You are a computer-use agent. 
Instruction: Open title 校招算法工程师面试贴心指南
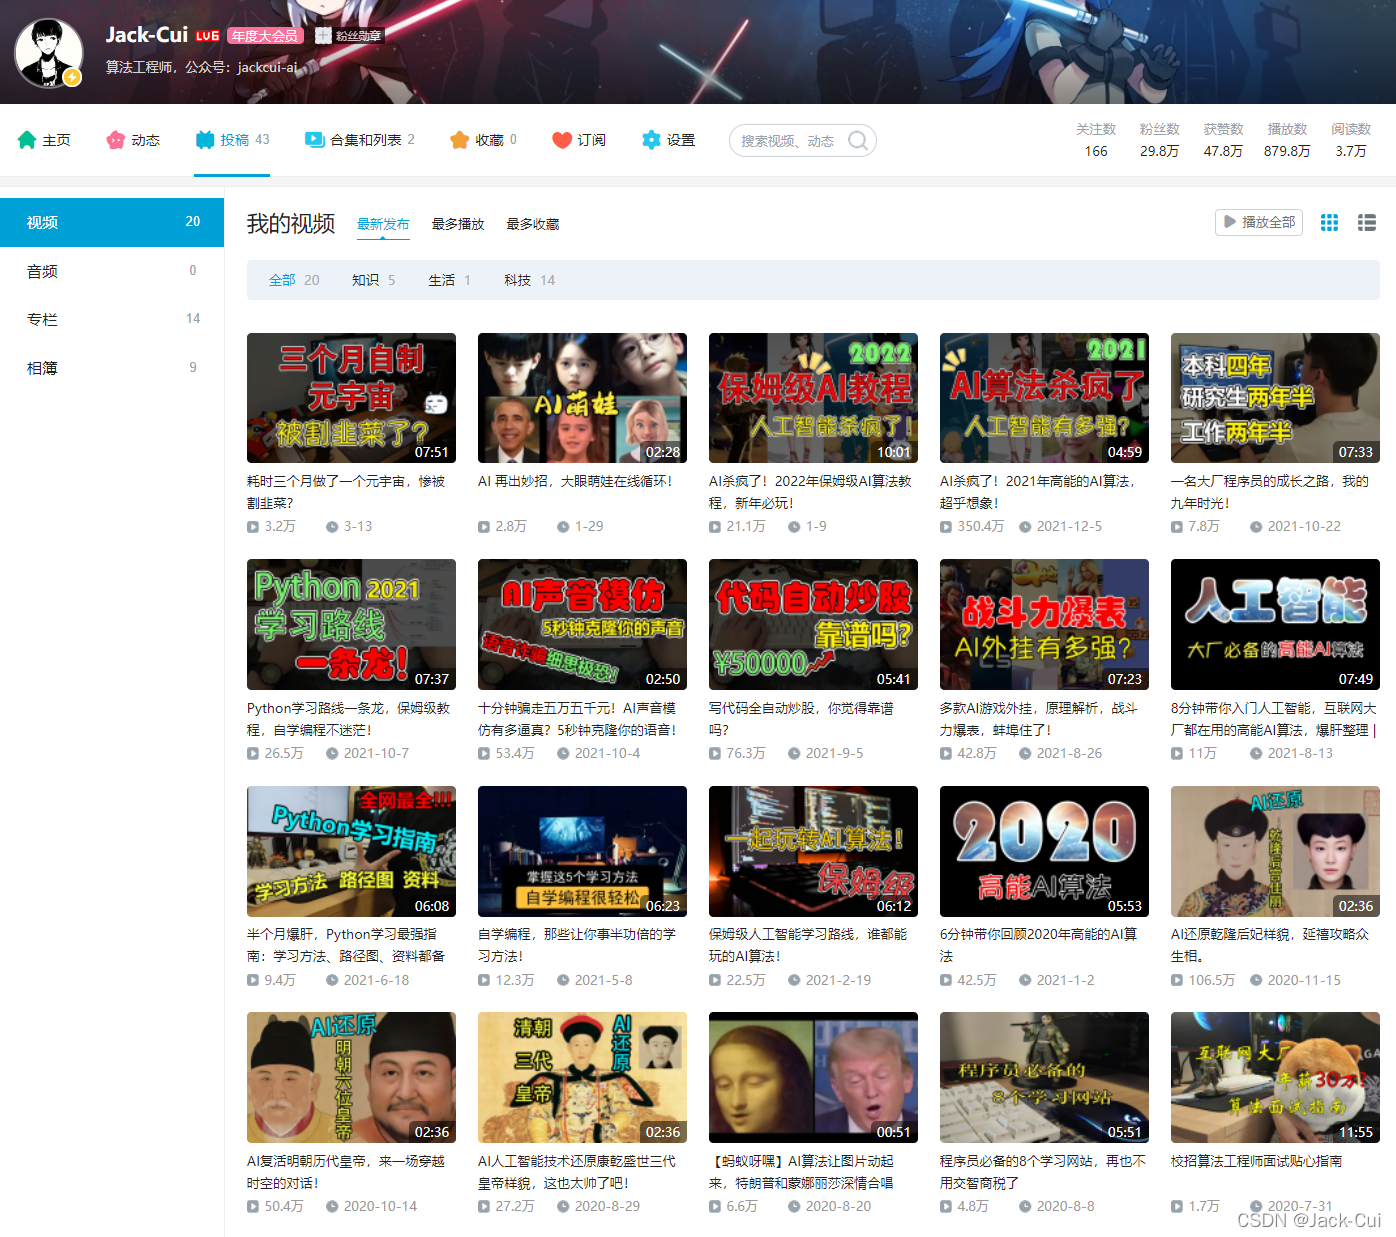(x=1256, y=1161)
